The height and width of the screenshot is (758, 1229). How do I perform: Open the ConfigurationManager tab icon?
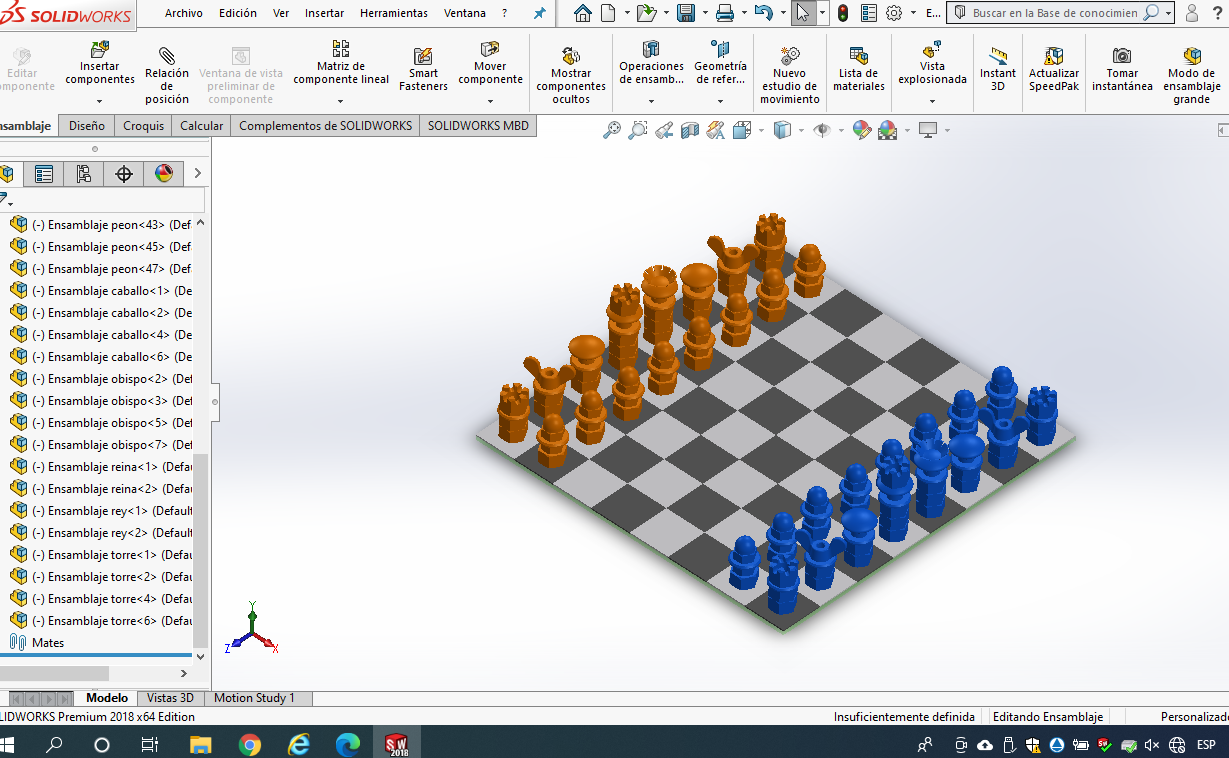tap(83, 174)
